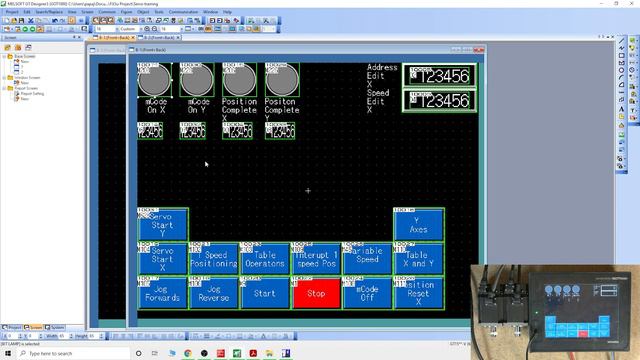640x360 pixels.
Task: Select the red Stop switch on canvas
Action: tap(316, 293)
